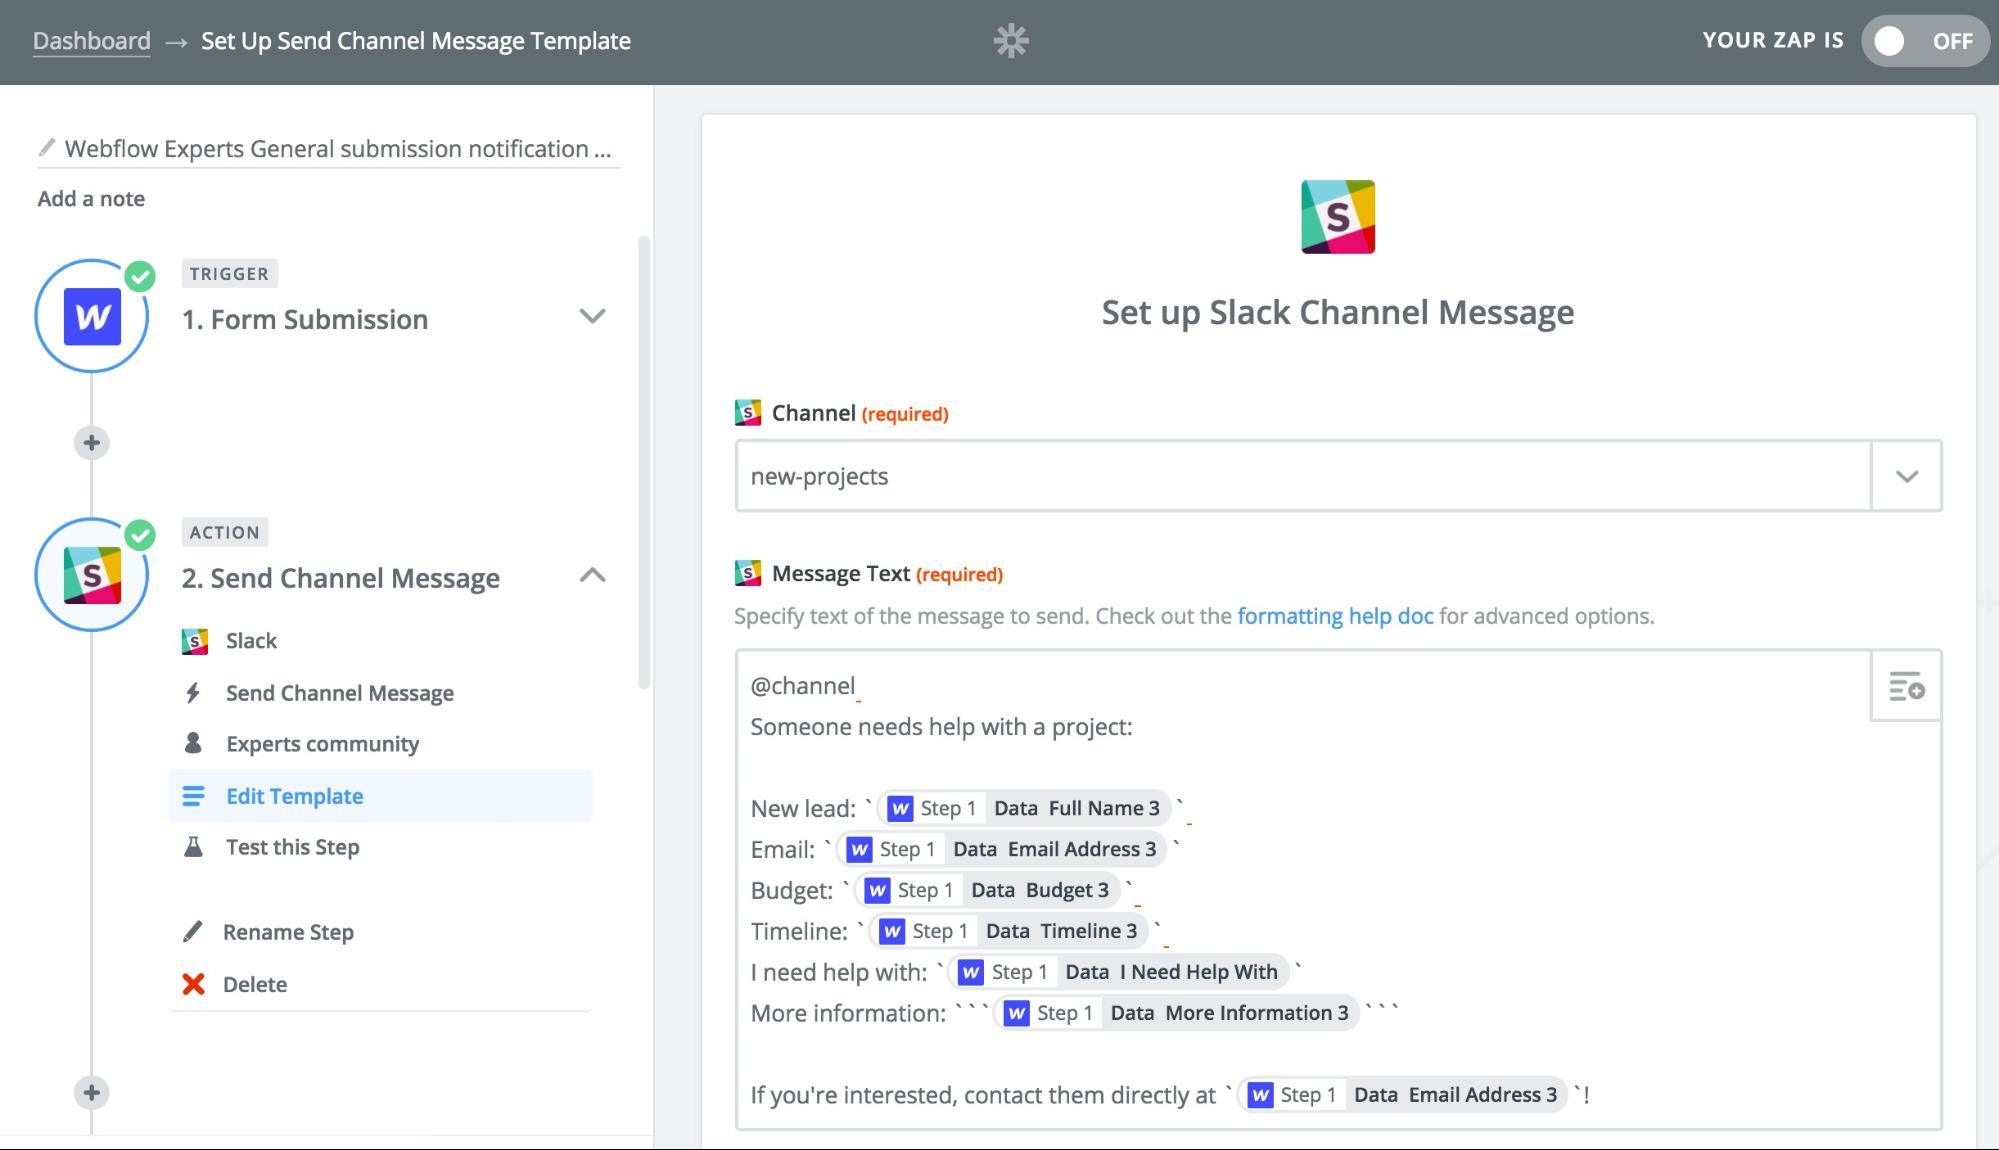Viewport: 1999px width, 1150px height.
Task: Open the insert-field button in Message Text
Action: tap(1906, 686)
